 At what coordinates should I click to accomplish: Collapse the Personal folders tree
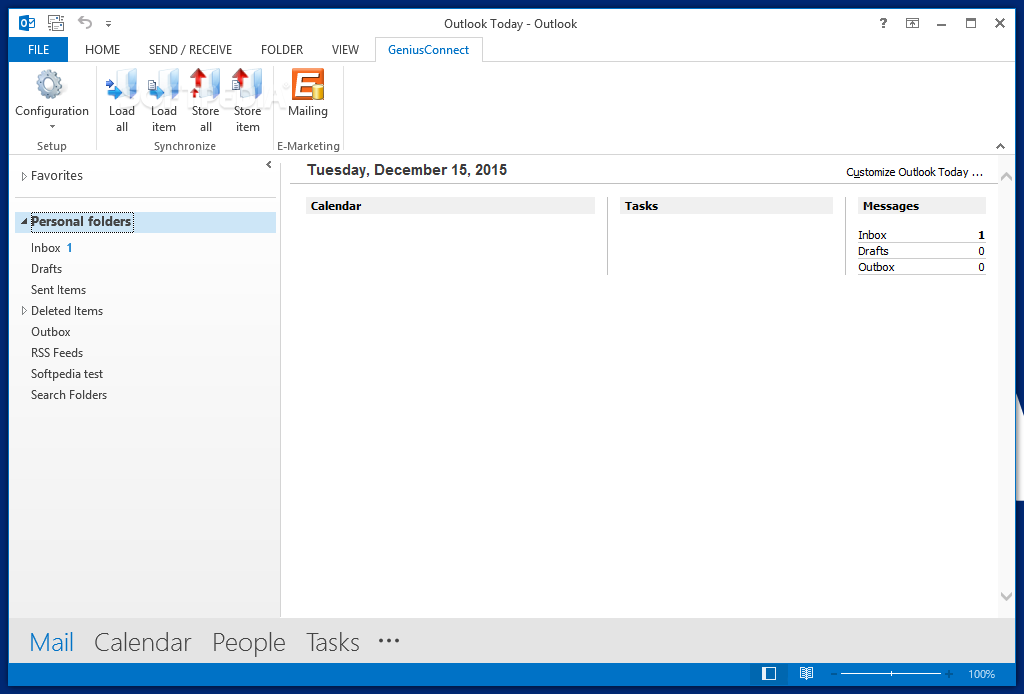pos(24,222)
